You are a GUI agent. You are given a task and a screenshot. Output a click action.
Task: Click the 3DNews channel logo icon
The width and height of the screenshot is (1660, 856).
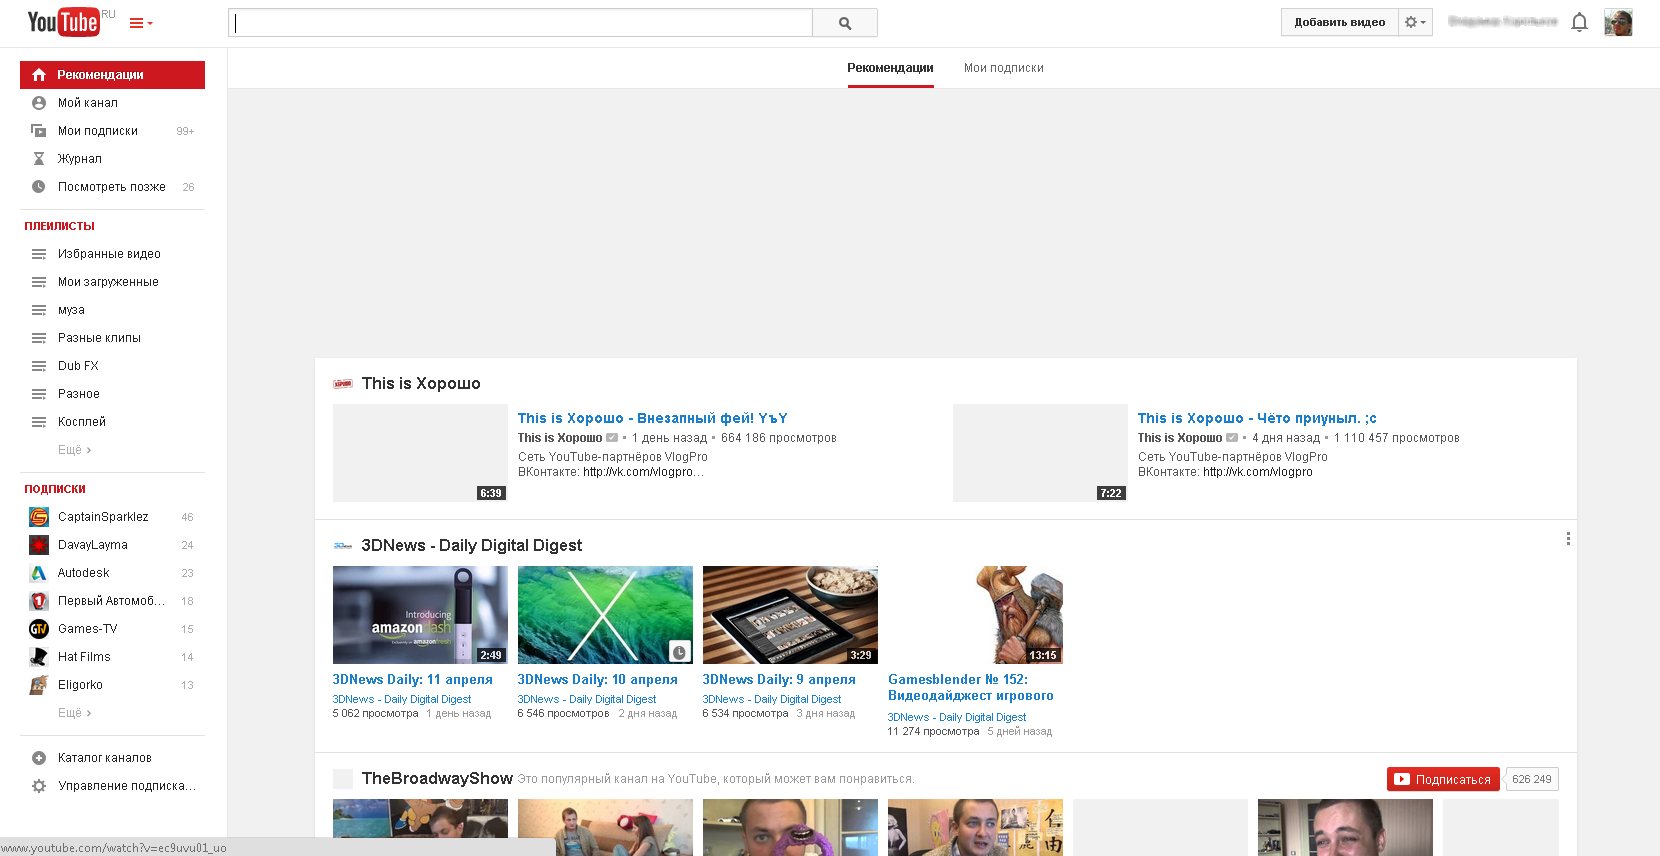(x=343, y=546)
